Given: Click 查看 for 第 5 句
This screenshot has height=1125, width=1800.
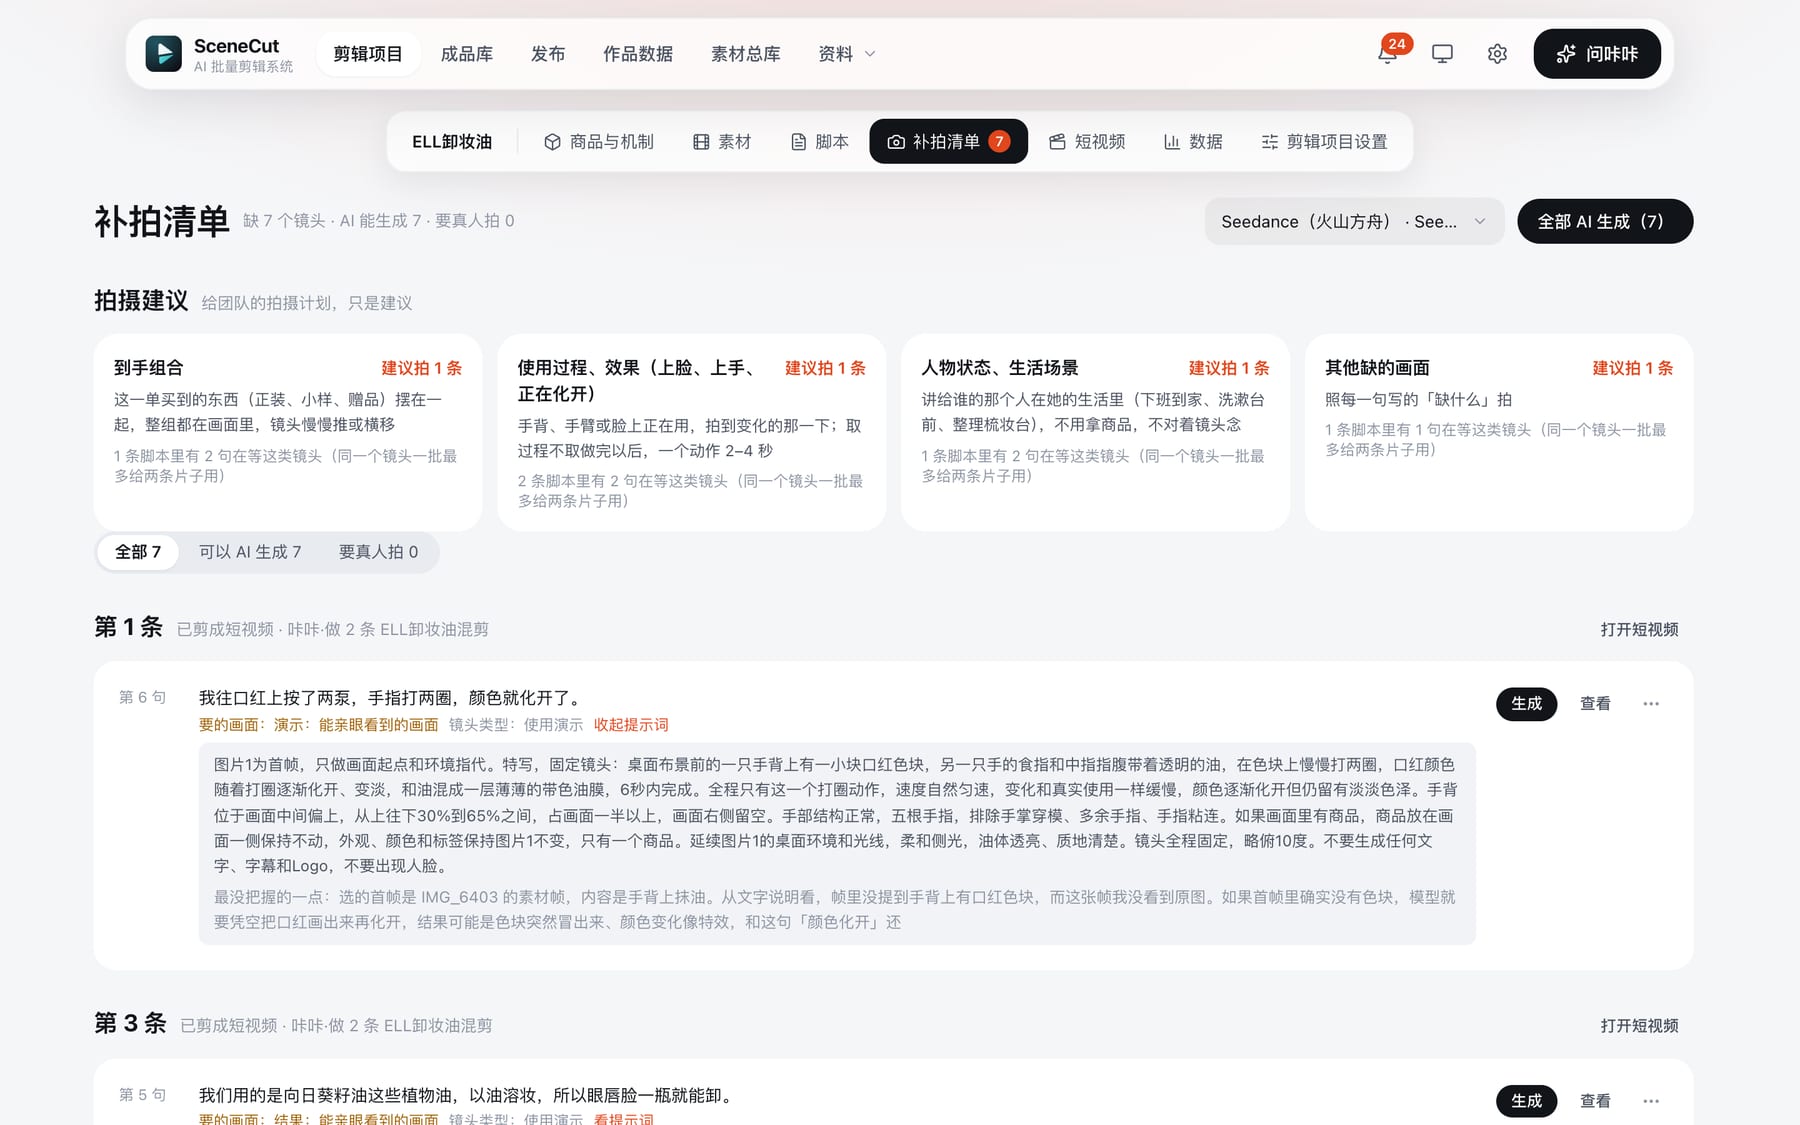Looking at the screenshot, I should 1595,1101.
